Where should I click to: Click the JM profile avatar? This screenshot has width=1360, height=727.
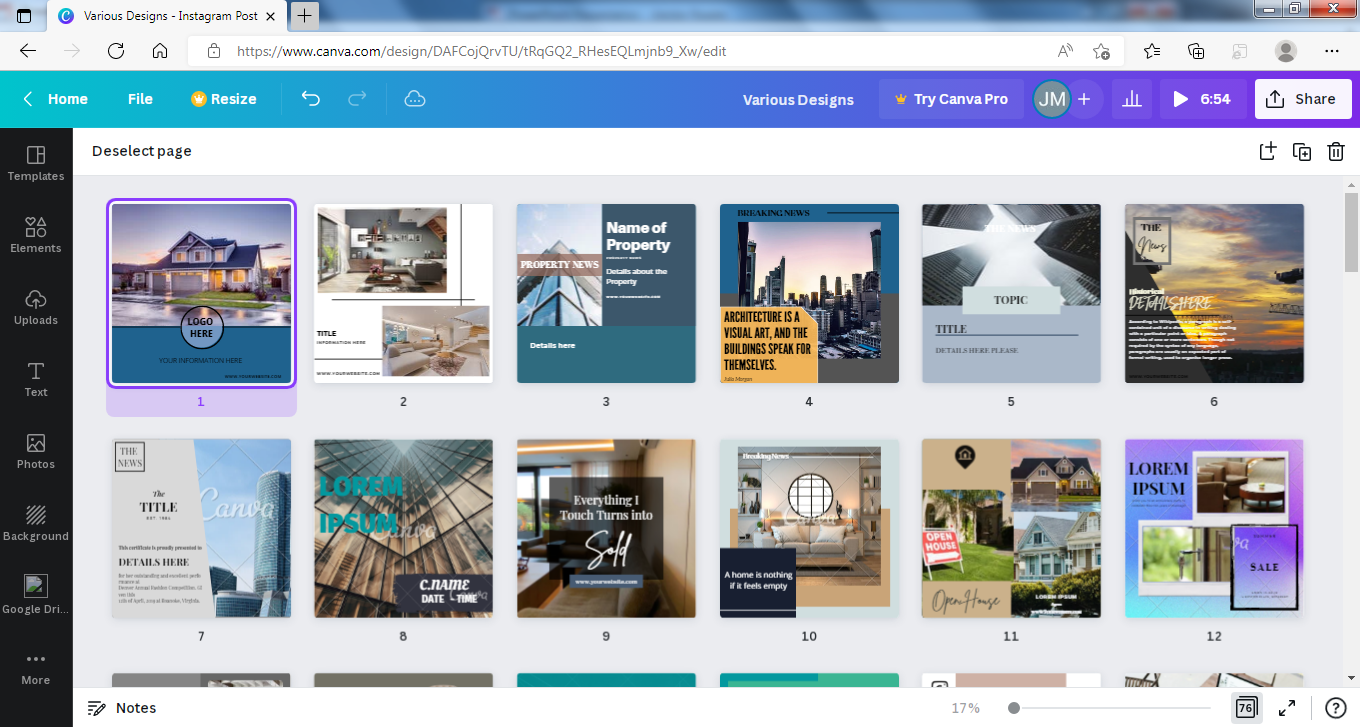click(x=1051, y=99)
